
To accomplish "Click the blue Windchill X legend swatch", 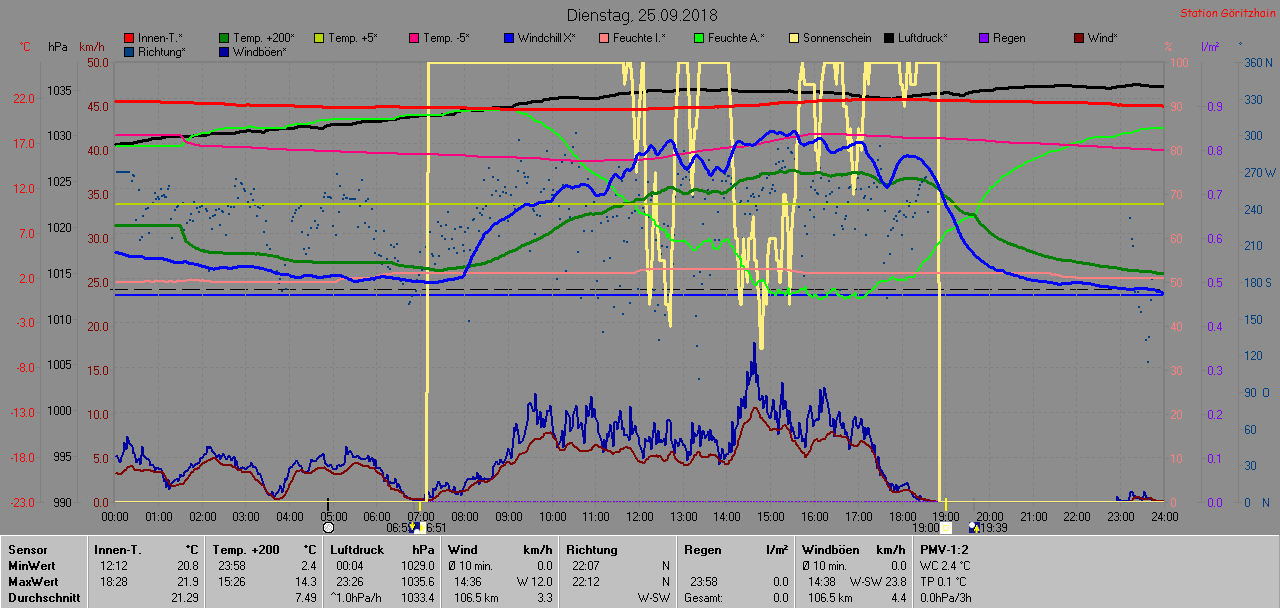I will 510,38.
